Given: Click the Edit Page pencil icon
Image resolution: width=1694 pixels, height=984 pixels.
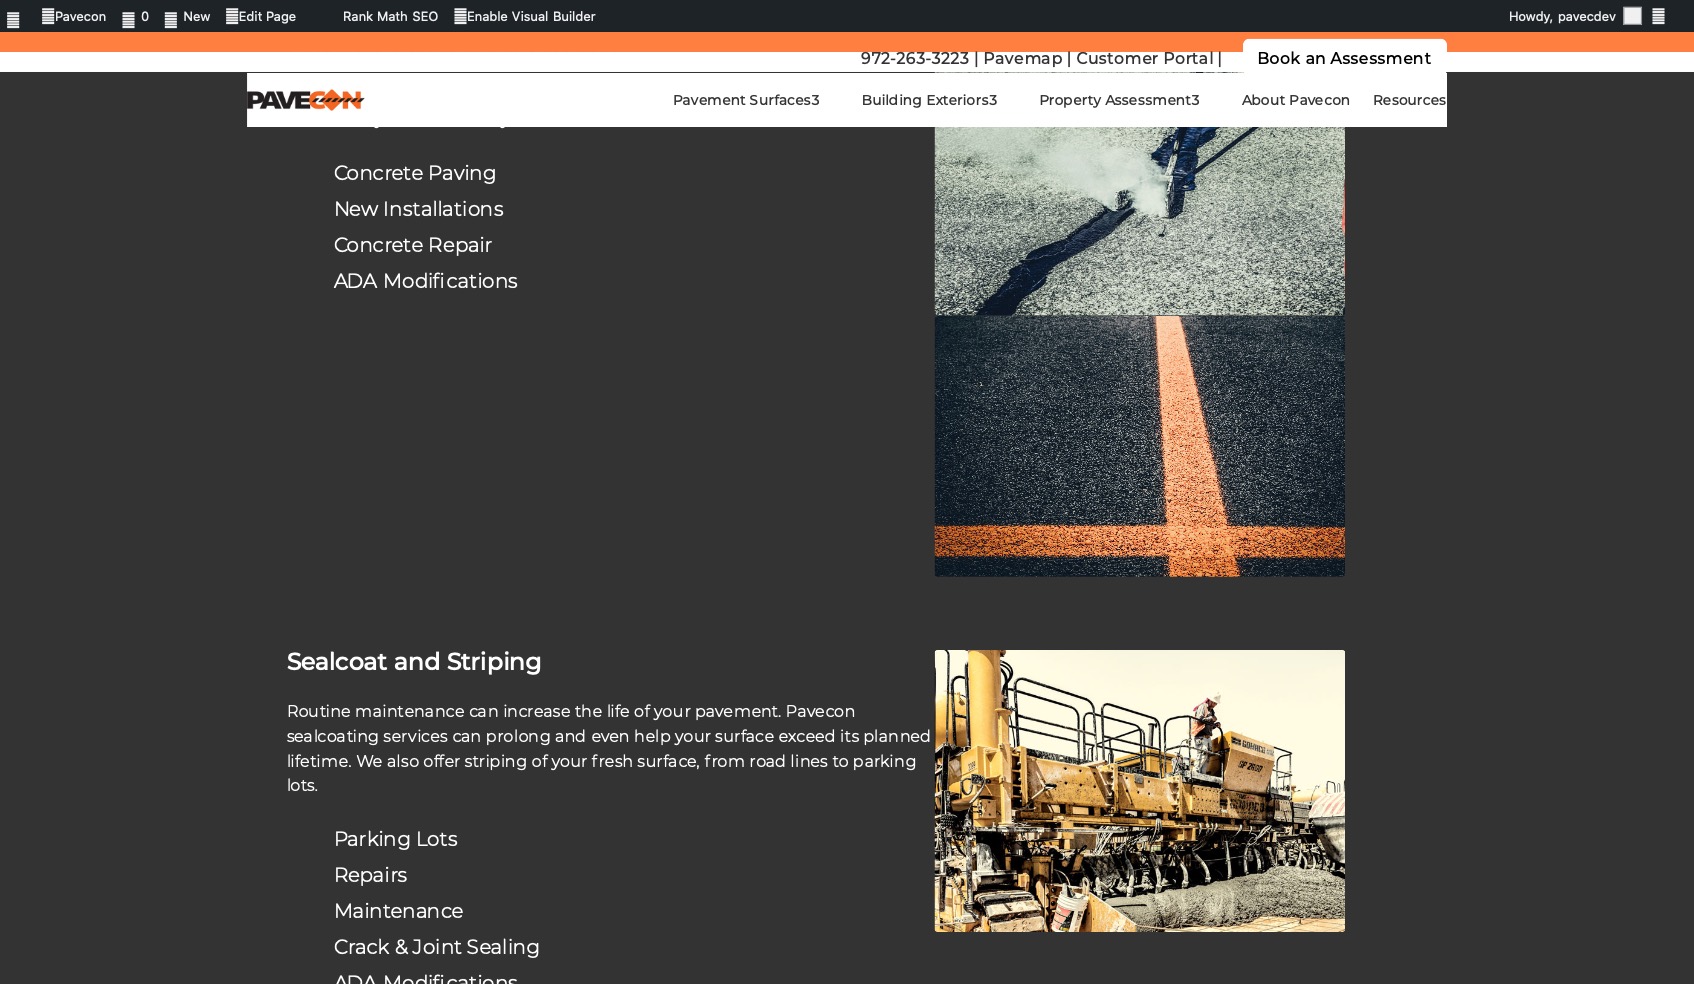Looking at the screenshot, I should point(232,16).
